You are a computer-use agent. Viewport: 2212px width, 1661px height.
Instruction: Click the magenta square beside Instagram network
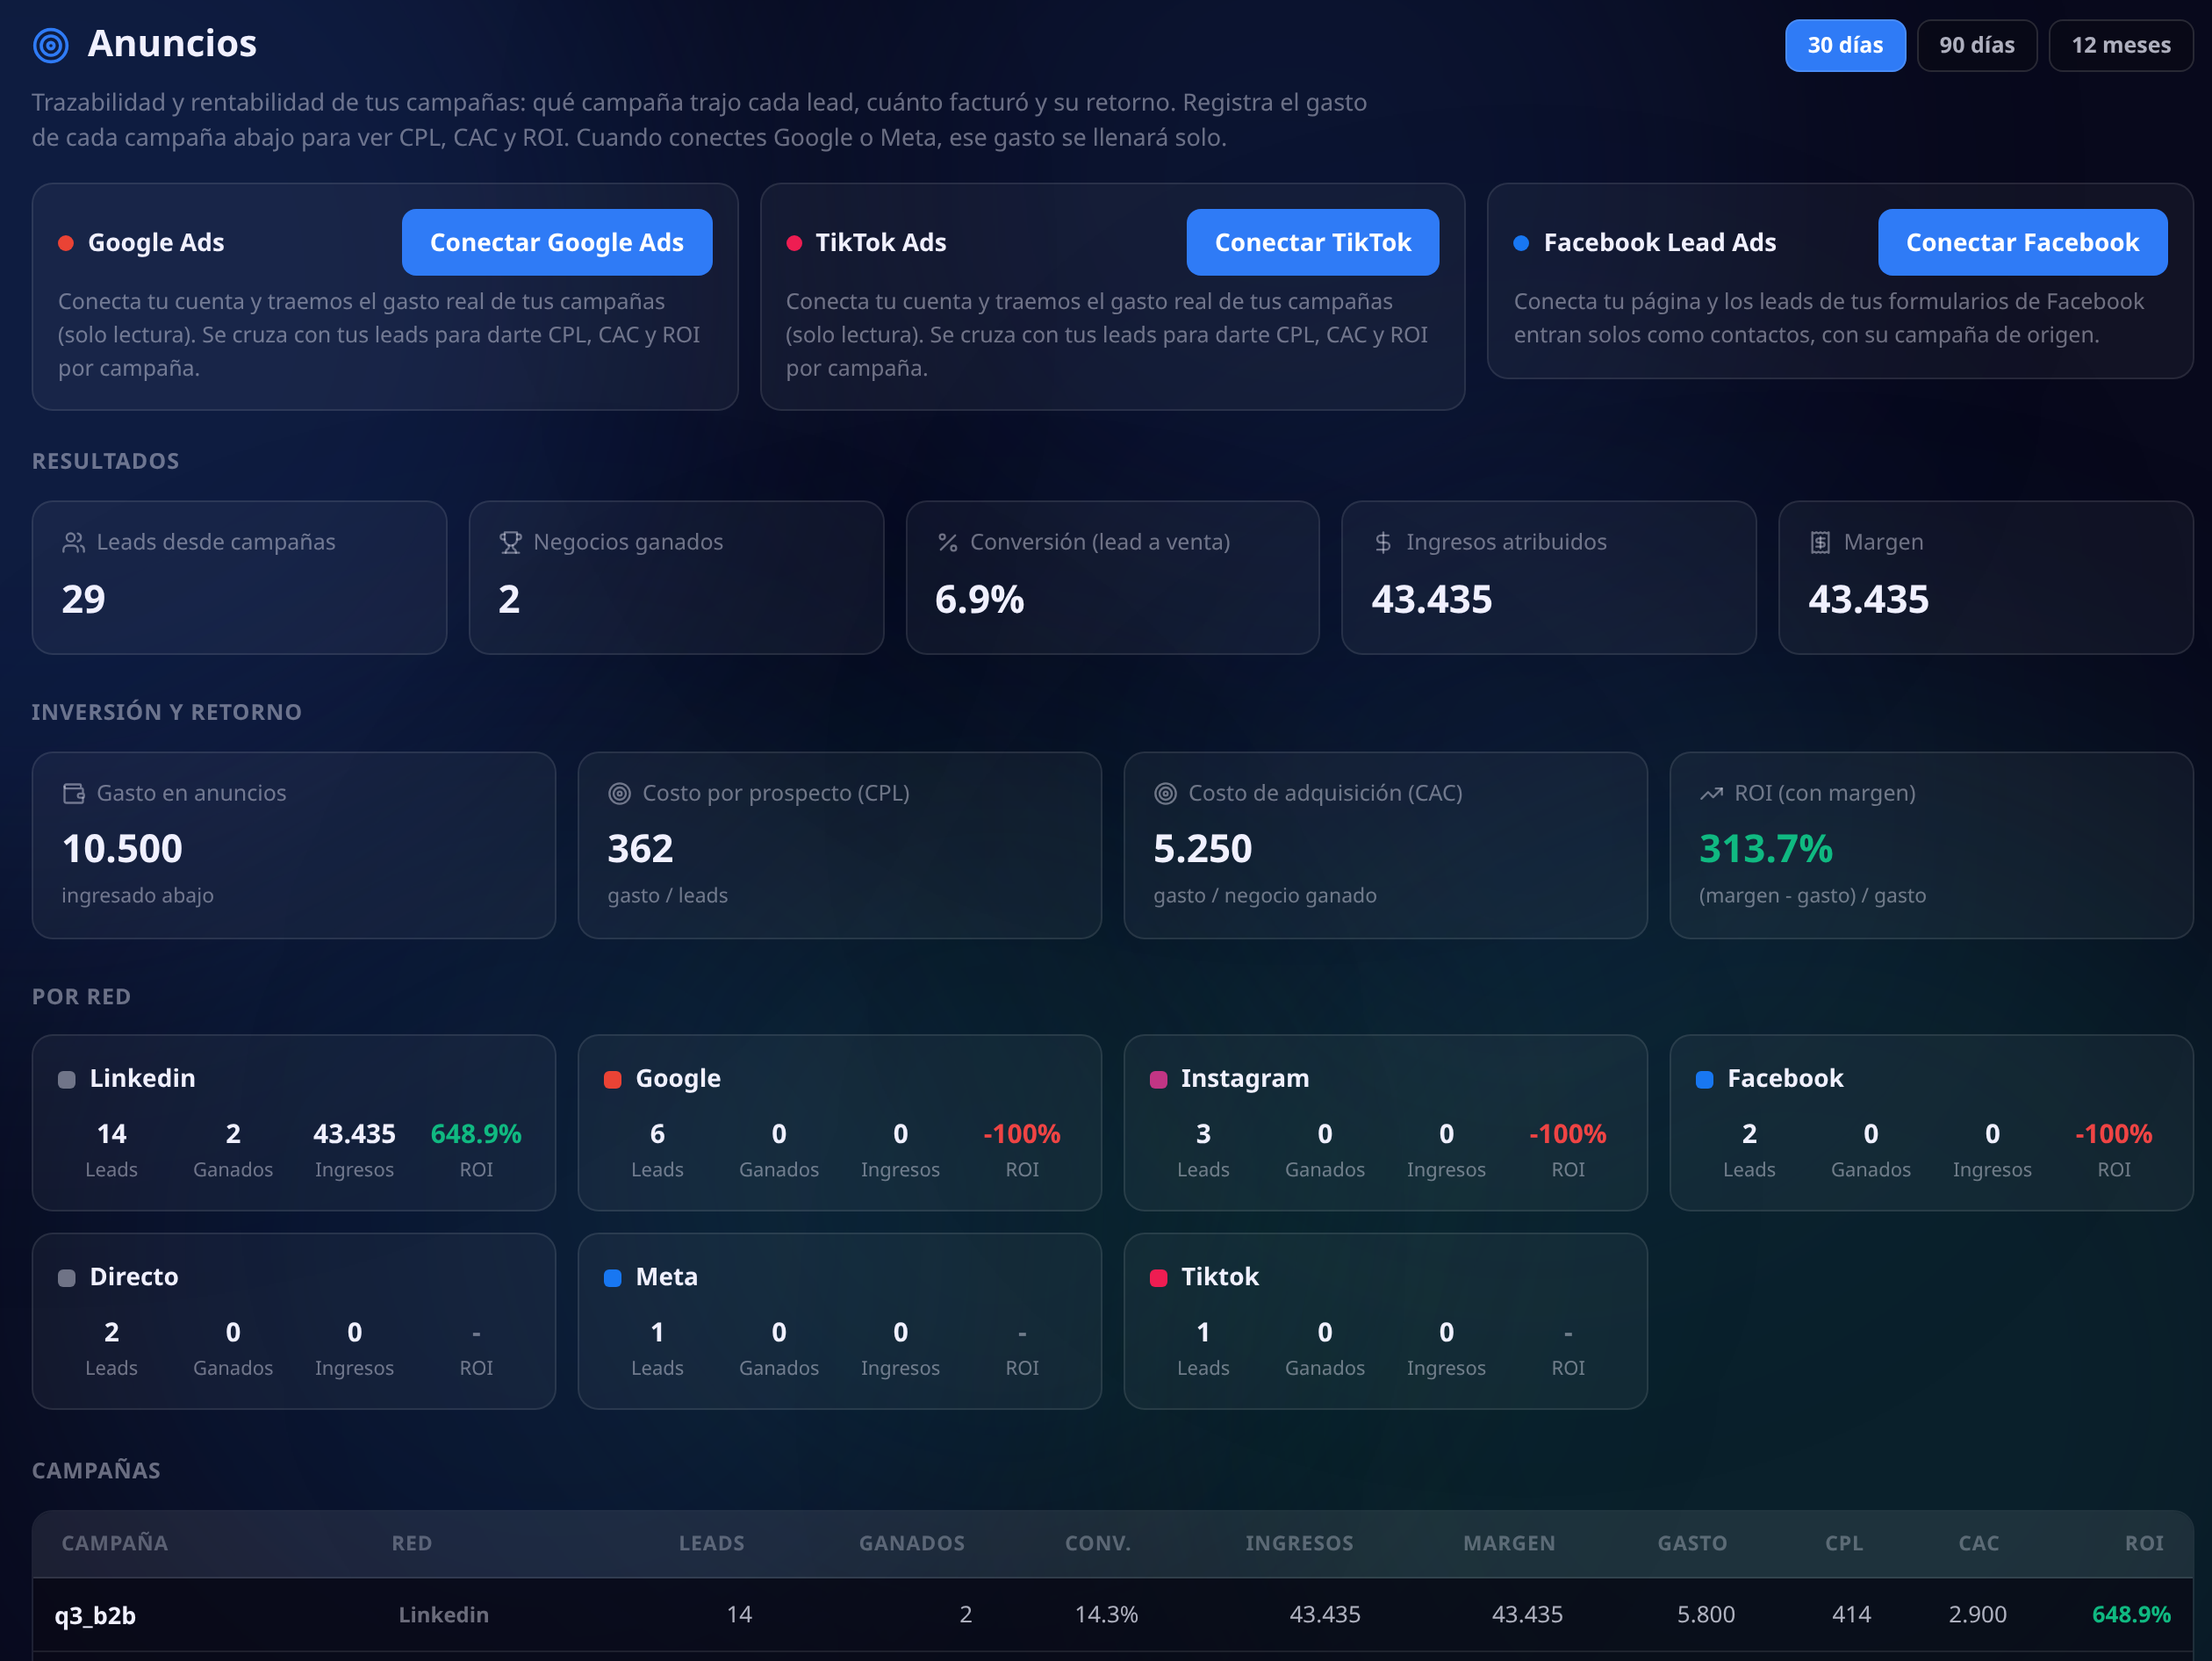tap(1159, 1080)
